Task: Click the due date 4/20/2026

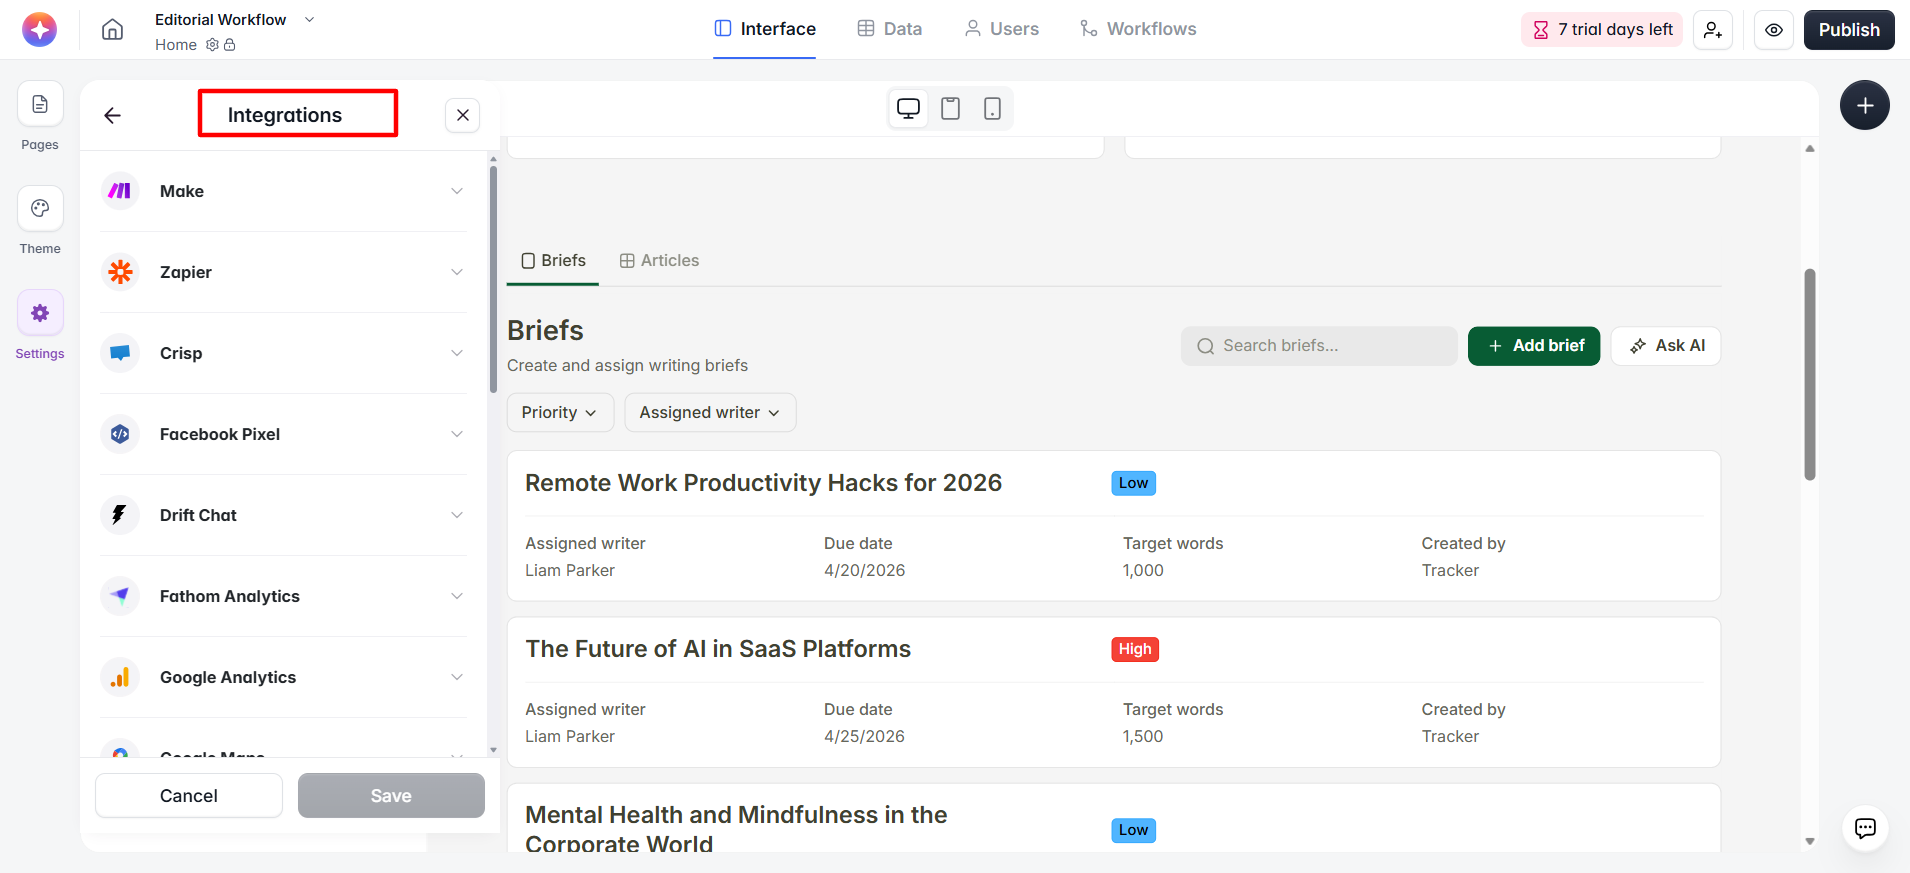Action: tap(864, 570)
